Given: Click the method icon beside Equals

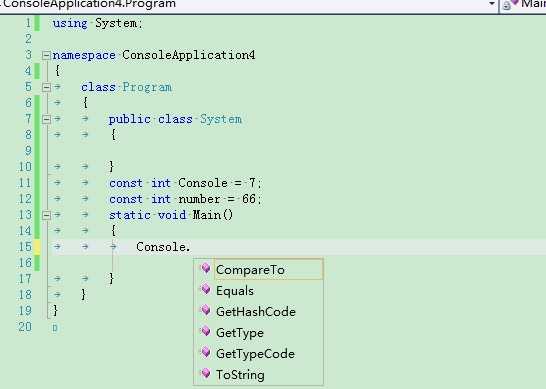Looking at the screenshot, I should (x=205, y=289).
